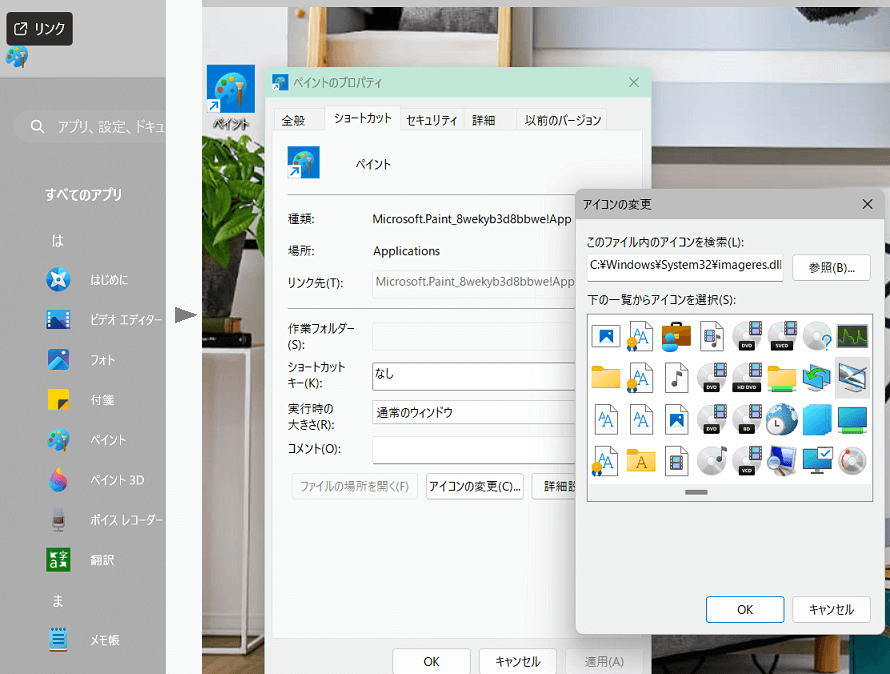Screen dimensions: 890x674
Task: Click the ま letter group header
Action: point(58,601)
